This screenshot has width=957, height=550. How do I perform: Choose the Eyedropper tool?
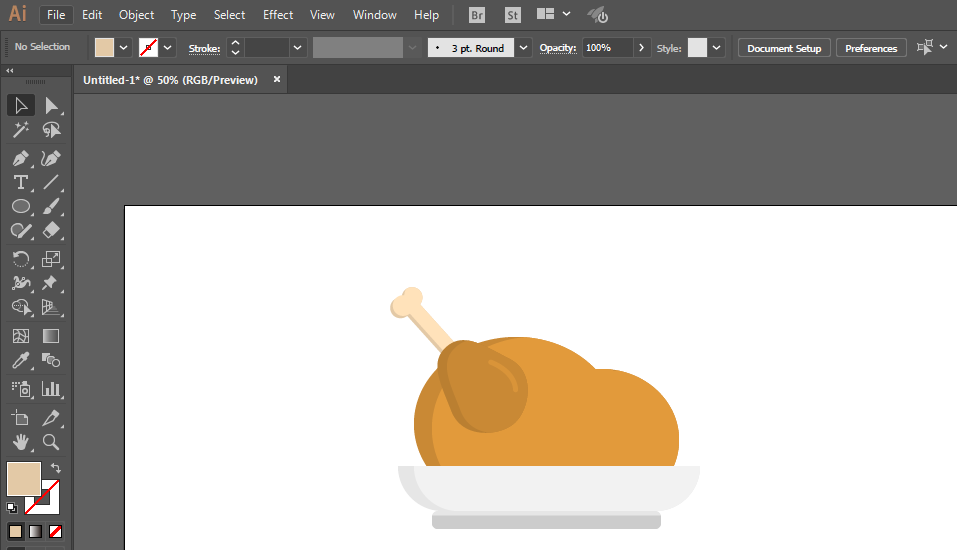[x=20, y=361]
